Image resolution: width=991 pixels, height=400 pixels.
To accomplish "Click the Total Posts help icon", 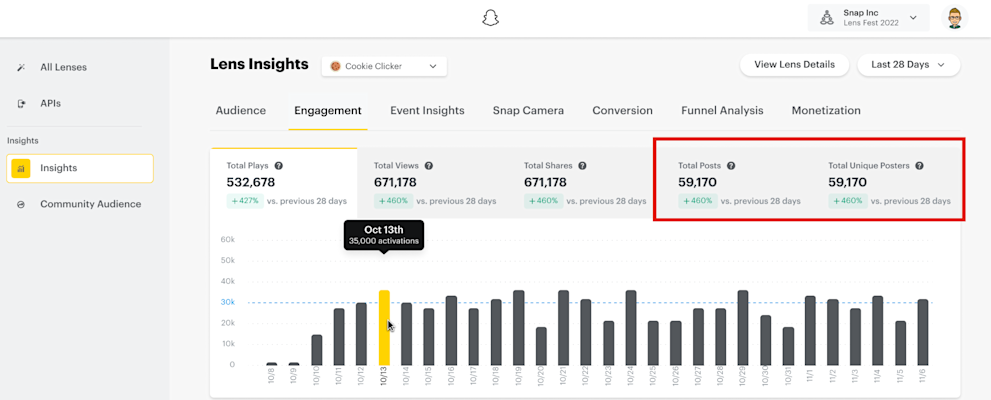I will coord(731,166).
